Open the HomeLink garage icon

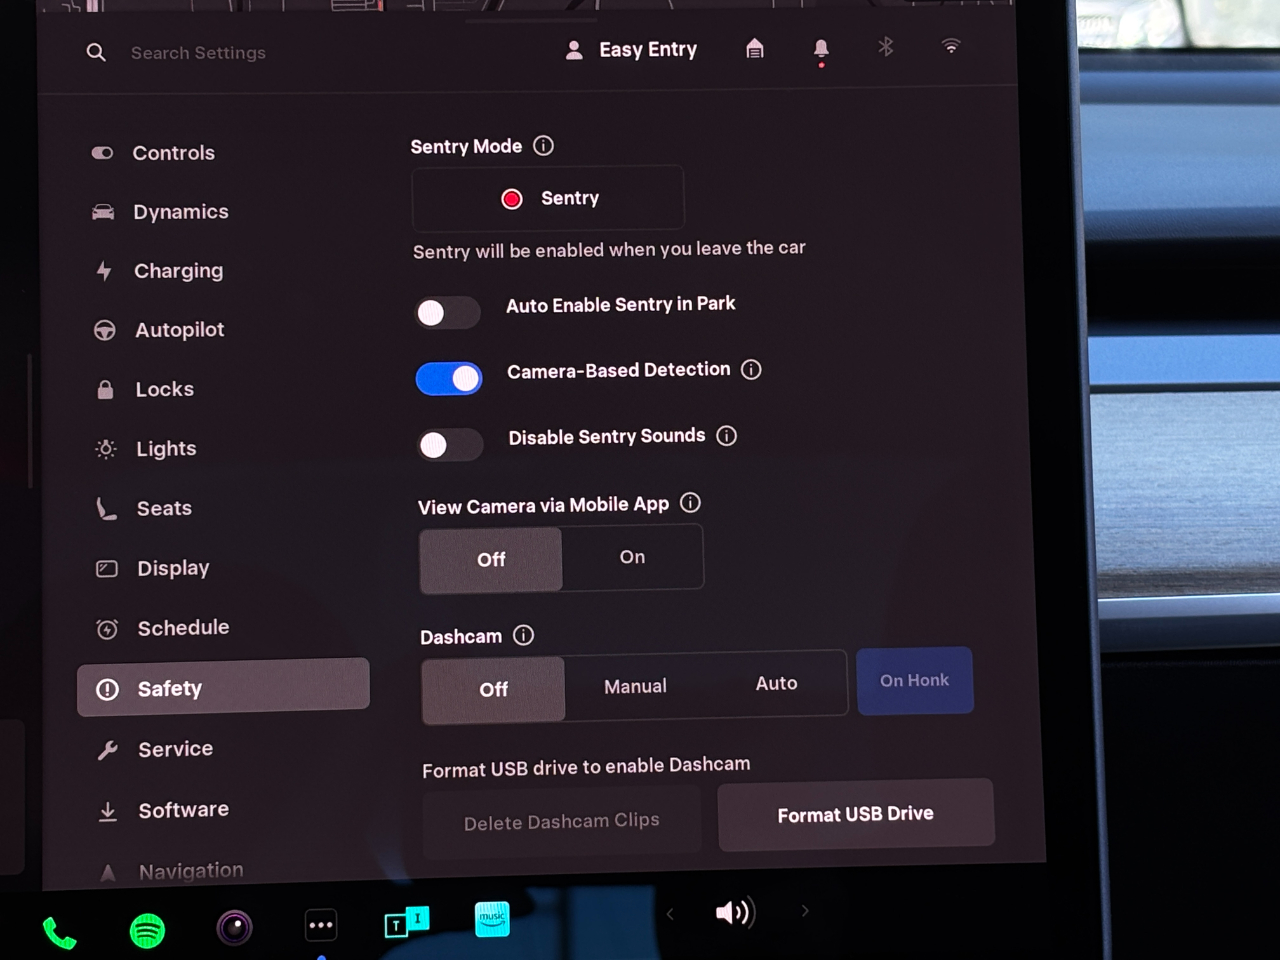click(755, 49)
